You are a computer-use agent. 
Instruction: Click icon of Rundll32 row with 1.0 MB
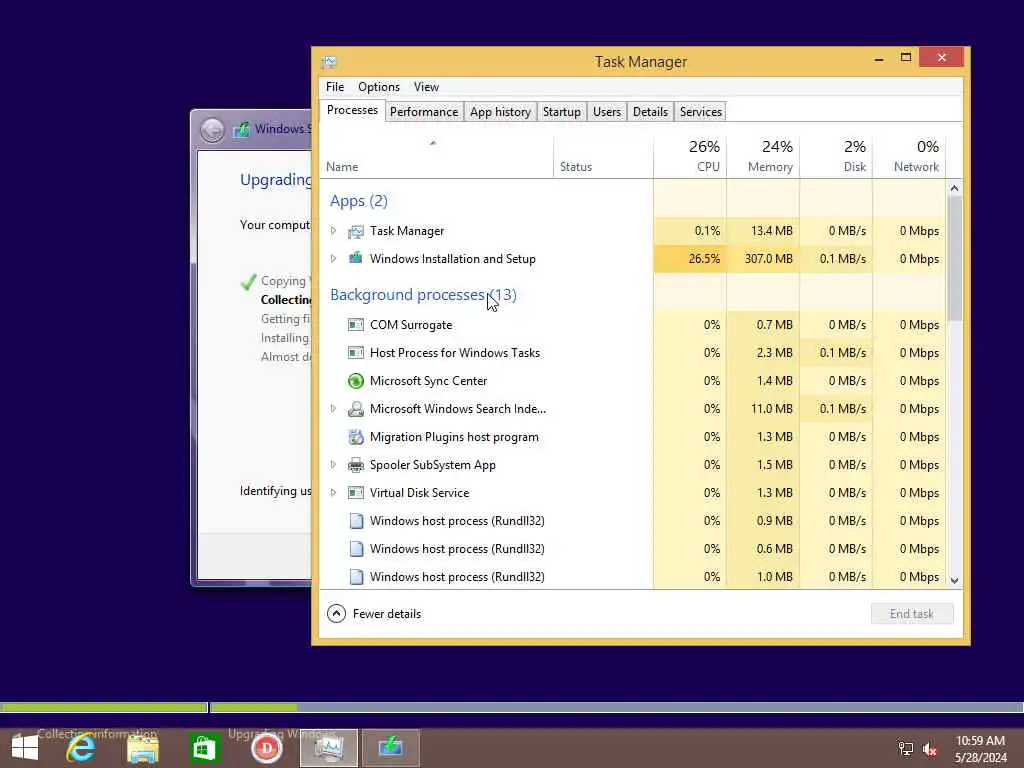356,577
